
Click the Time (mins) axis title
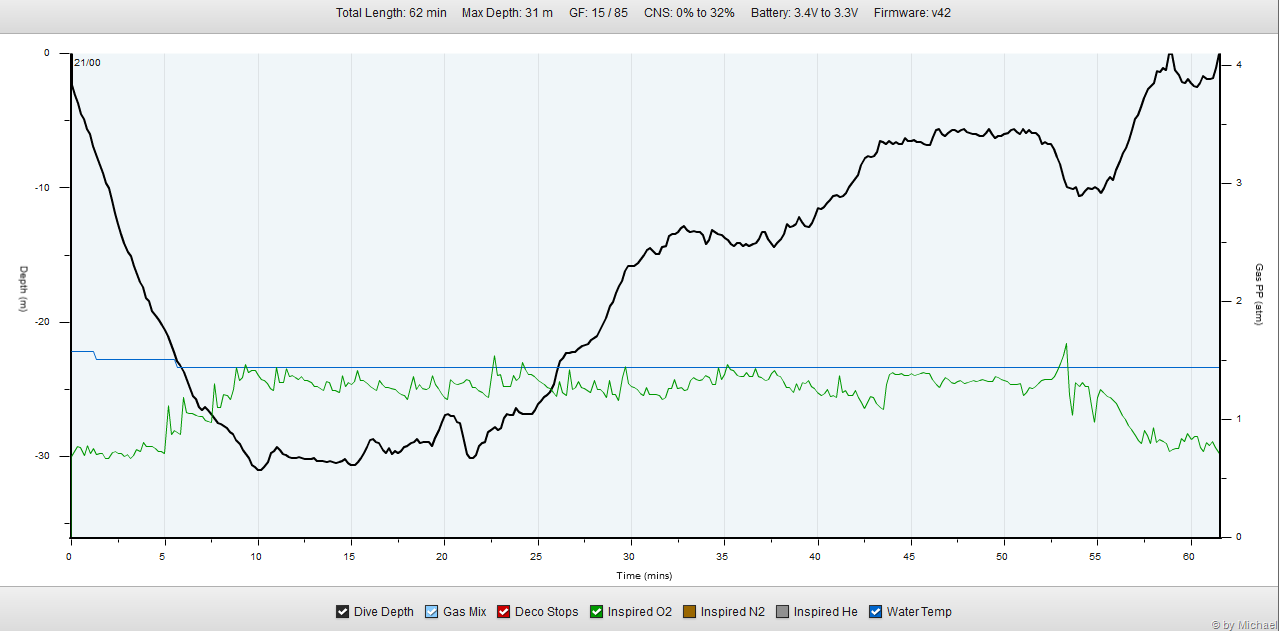[x=643, y=576]
